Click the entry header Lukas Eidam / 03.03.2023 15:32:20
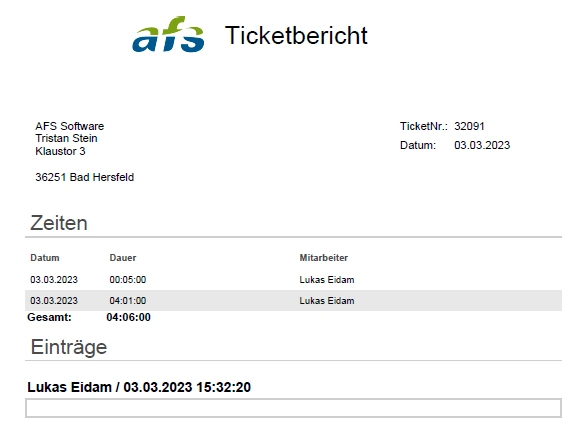 pos(139,387)
